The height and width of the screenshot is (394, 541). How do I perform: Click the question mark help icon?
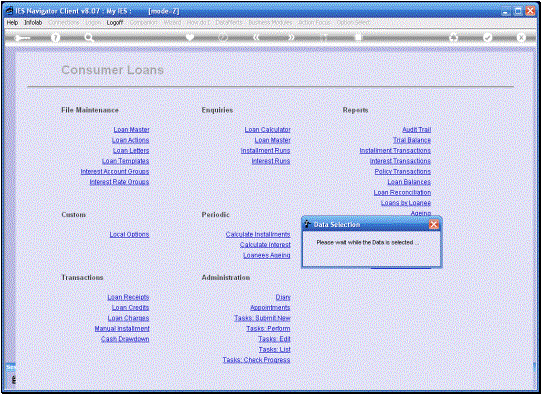[x=55, y=38]
